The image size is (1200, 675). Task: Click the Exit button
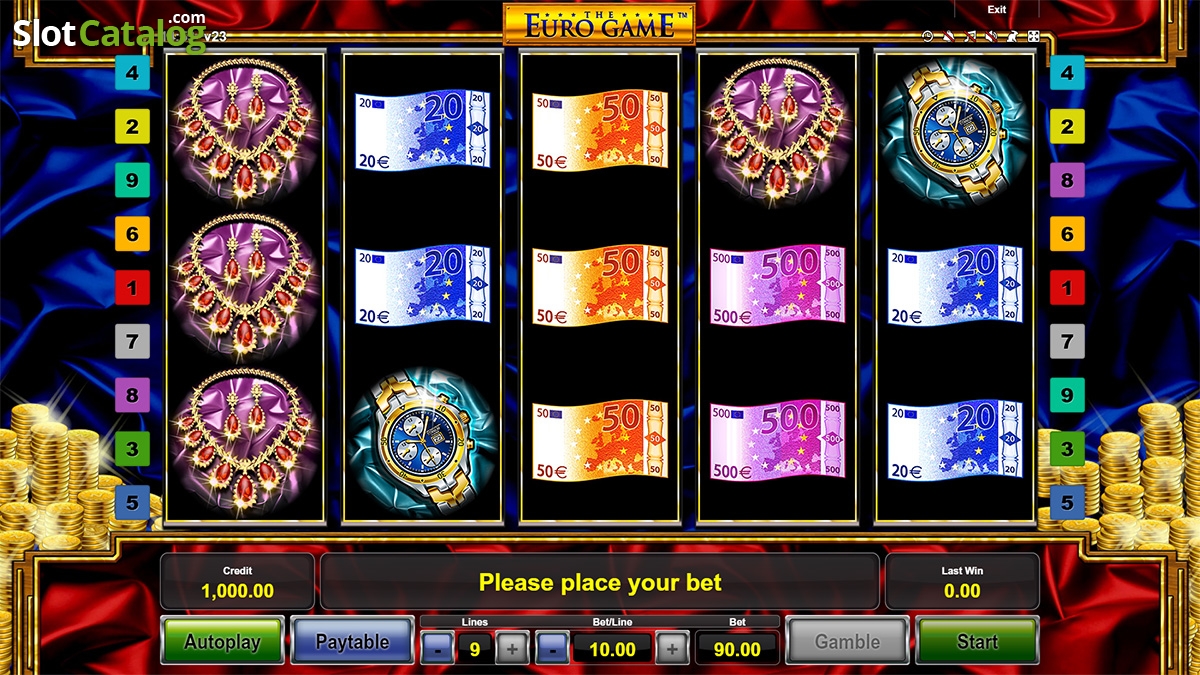pos(997,9)
